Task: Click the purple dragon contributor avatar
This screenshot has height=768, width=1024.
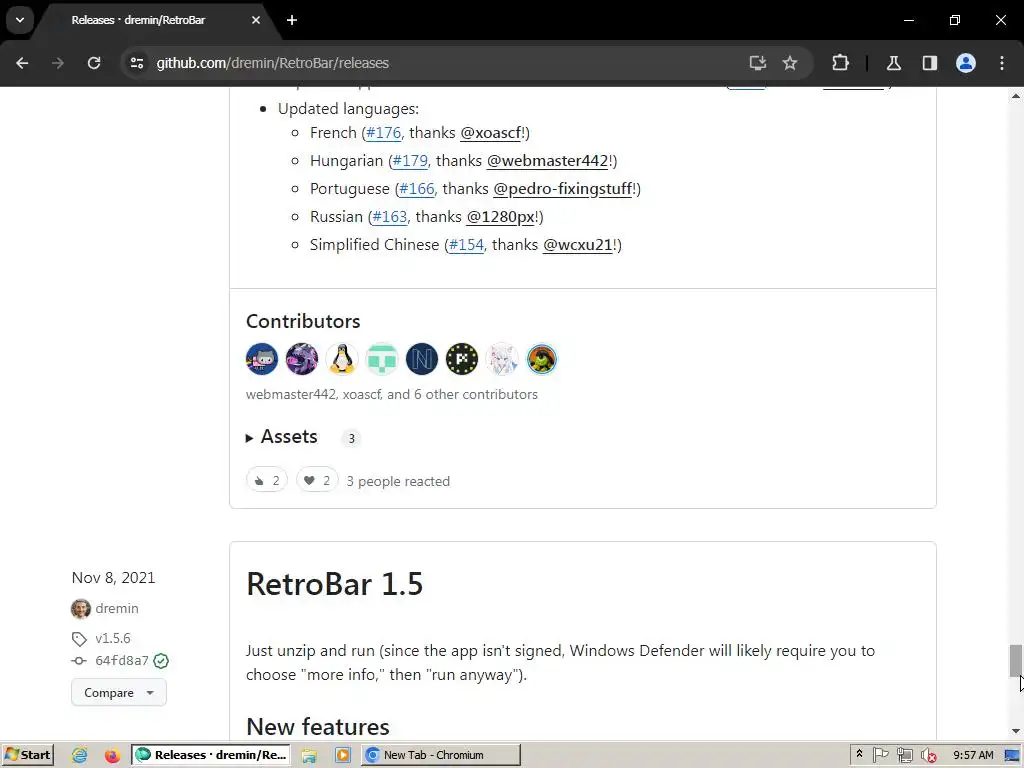Action: [x=302, y=359]
